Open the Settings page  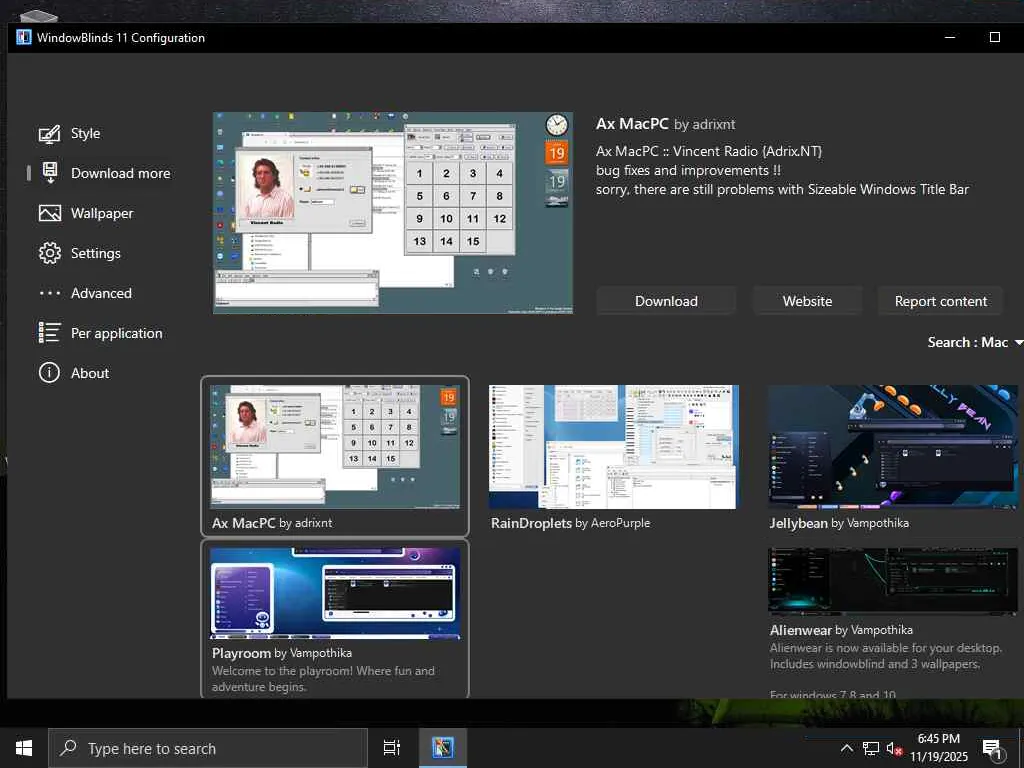pyautogui.click(x=96, y=253)
